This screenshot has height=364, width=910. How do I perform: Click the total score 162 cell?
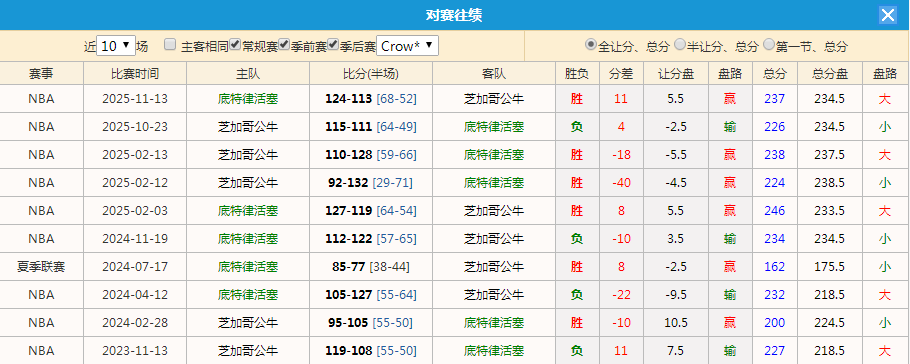775,266
